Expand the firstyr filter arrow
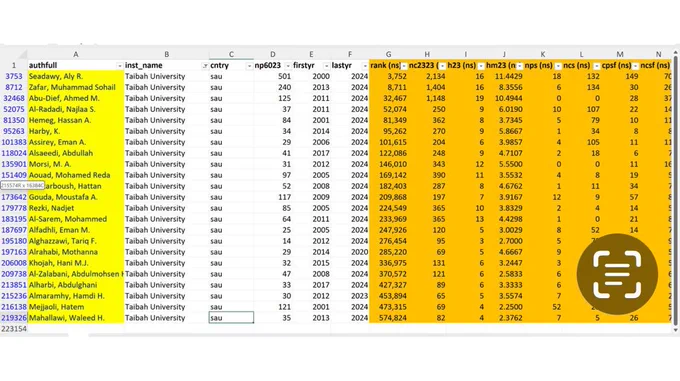The height and width of the screenshot is (381, 680). click(x=326, y=66)
